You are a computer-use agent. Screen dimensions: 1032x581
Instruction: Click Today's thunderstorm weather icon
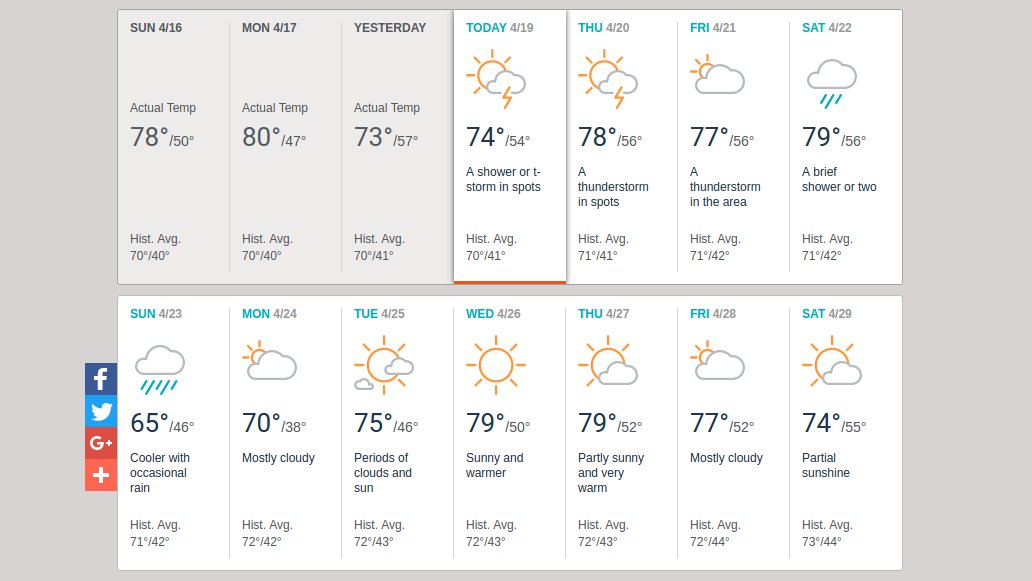pos(496,80)
